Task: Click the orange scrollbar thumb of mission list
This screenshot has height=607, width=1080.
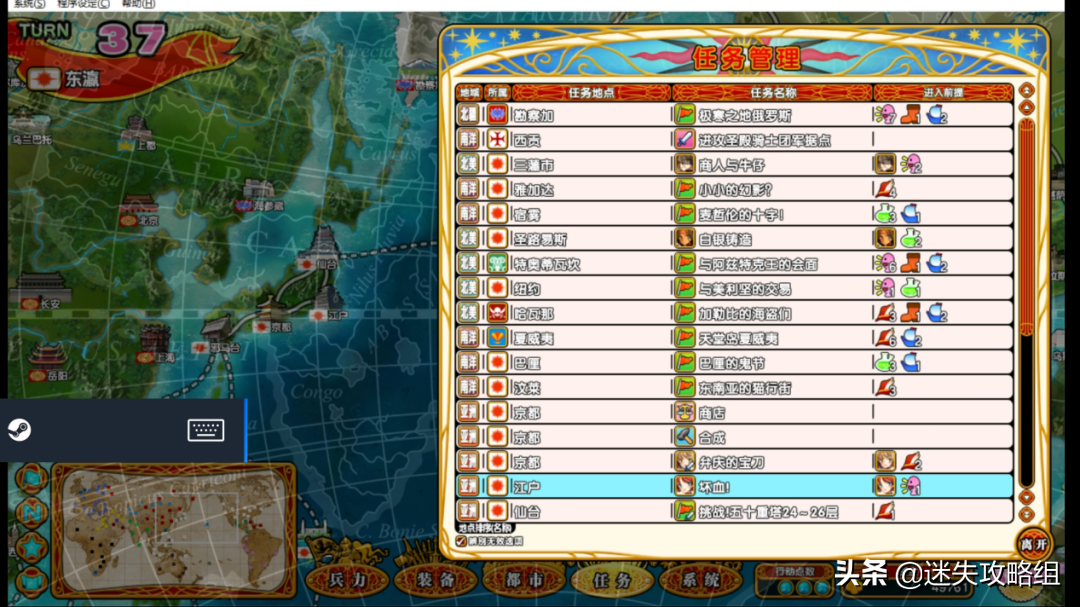Action: click(x=1026, y=227)
